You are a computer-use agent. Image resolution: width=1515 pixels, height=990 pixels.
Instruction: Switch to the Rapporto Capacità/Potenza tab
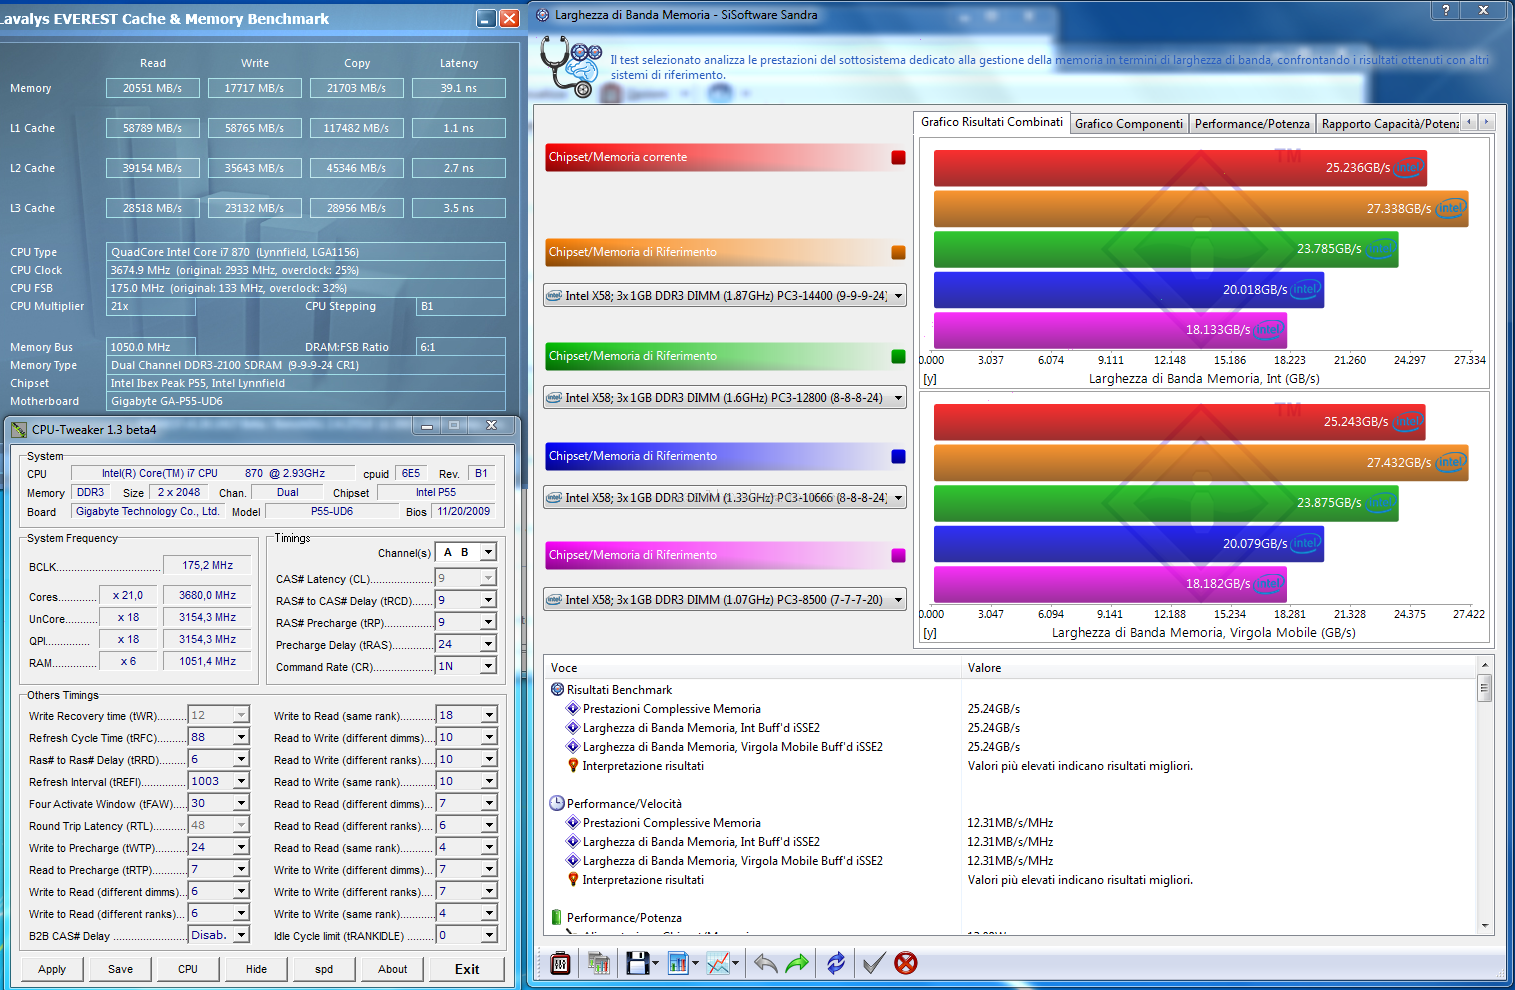[1389, 124]
